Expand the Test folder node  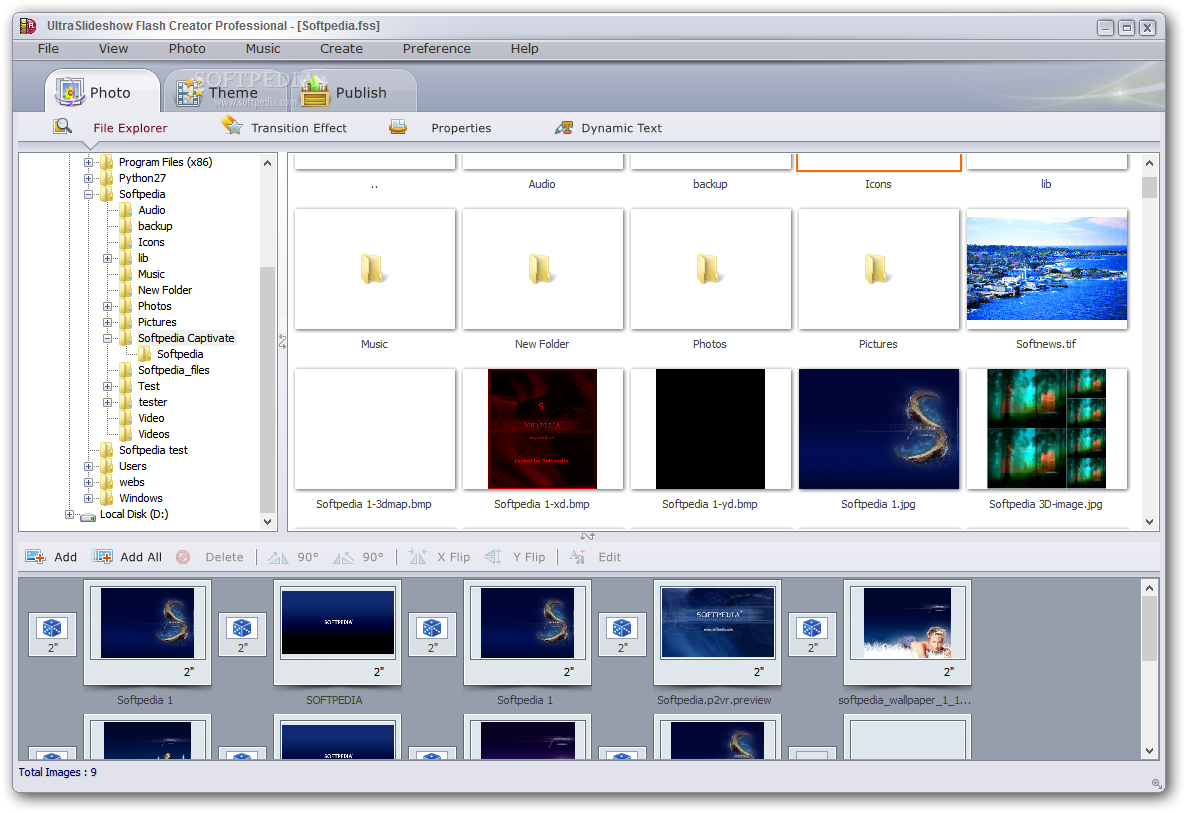(107, 386)
